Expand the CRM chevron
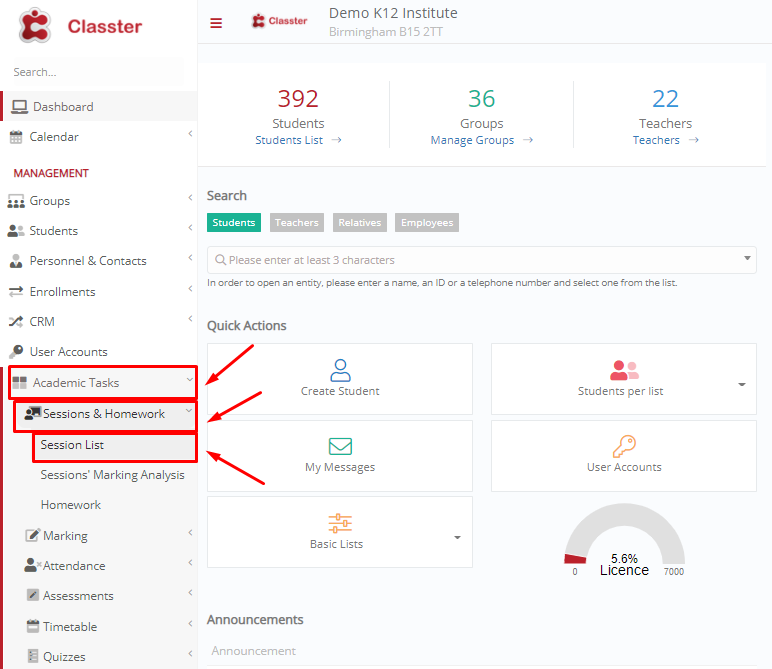 [190, 319]
